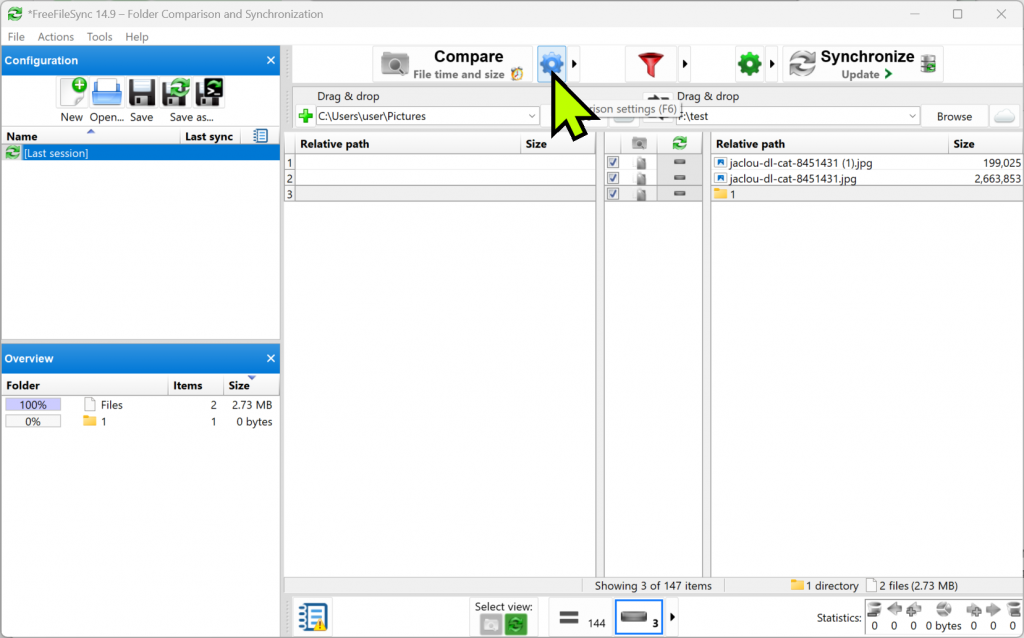The image size is (1024, 638).
Task: Open the log panel icon at bottom left
Action: click(312, 617)
